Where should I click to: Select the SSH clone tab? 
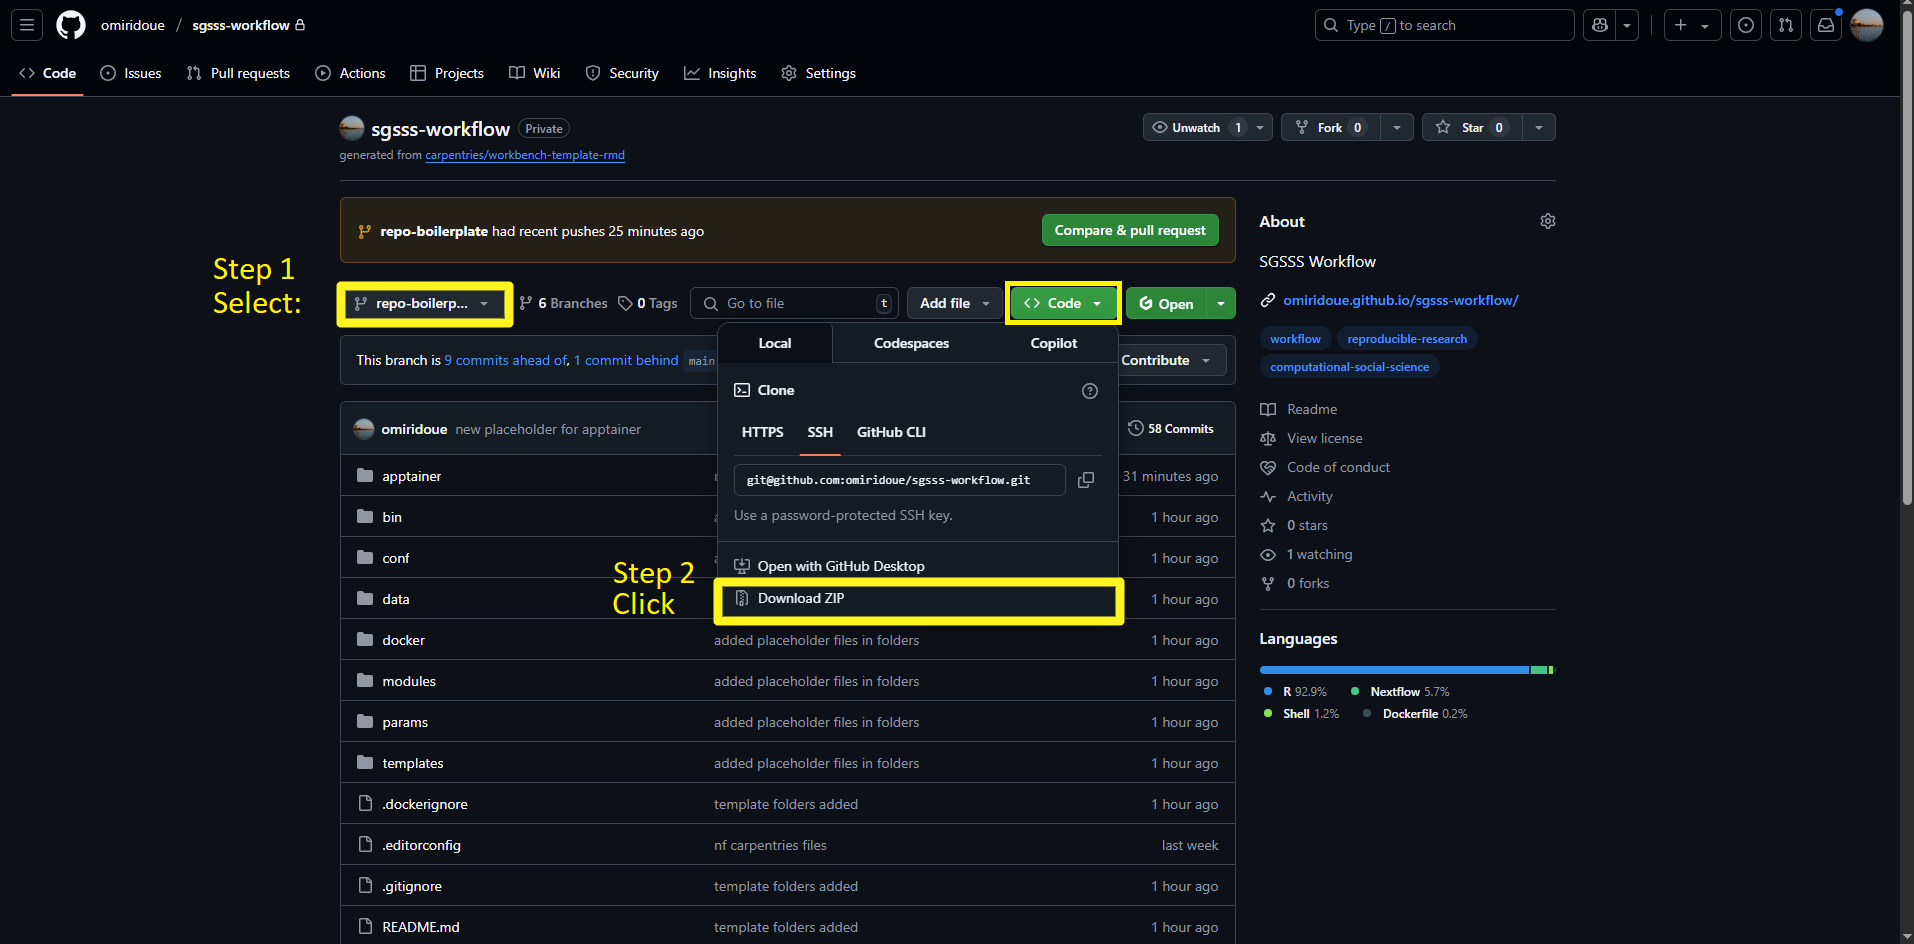click(820, 432)
